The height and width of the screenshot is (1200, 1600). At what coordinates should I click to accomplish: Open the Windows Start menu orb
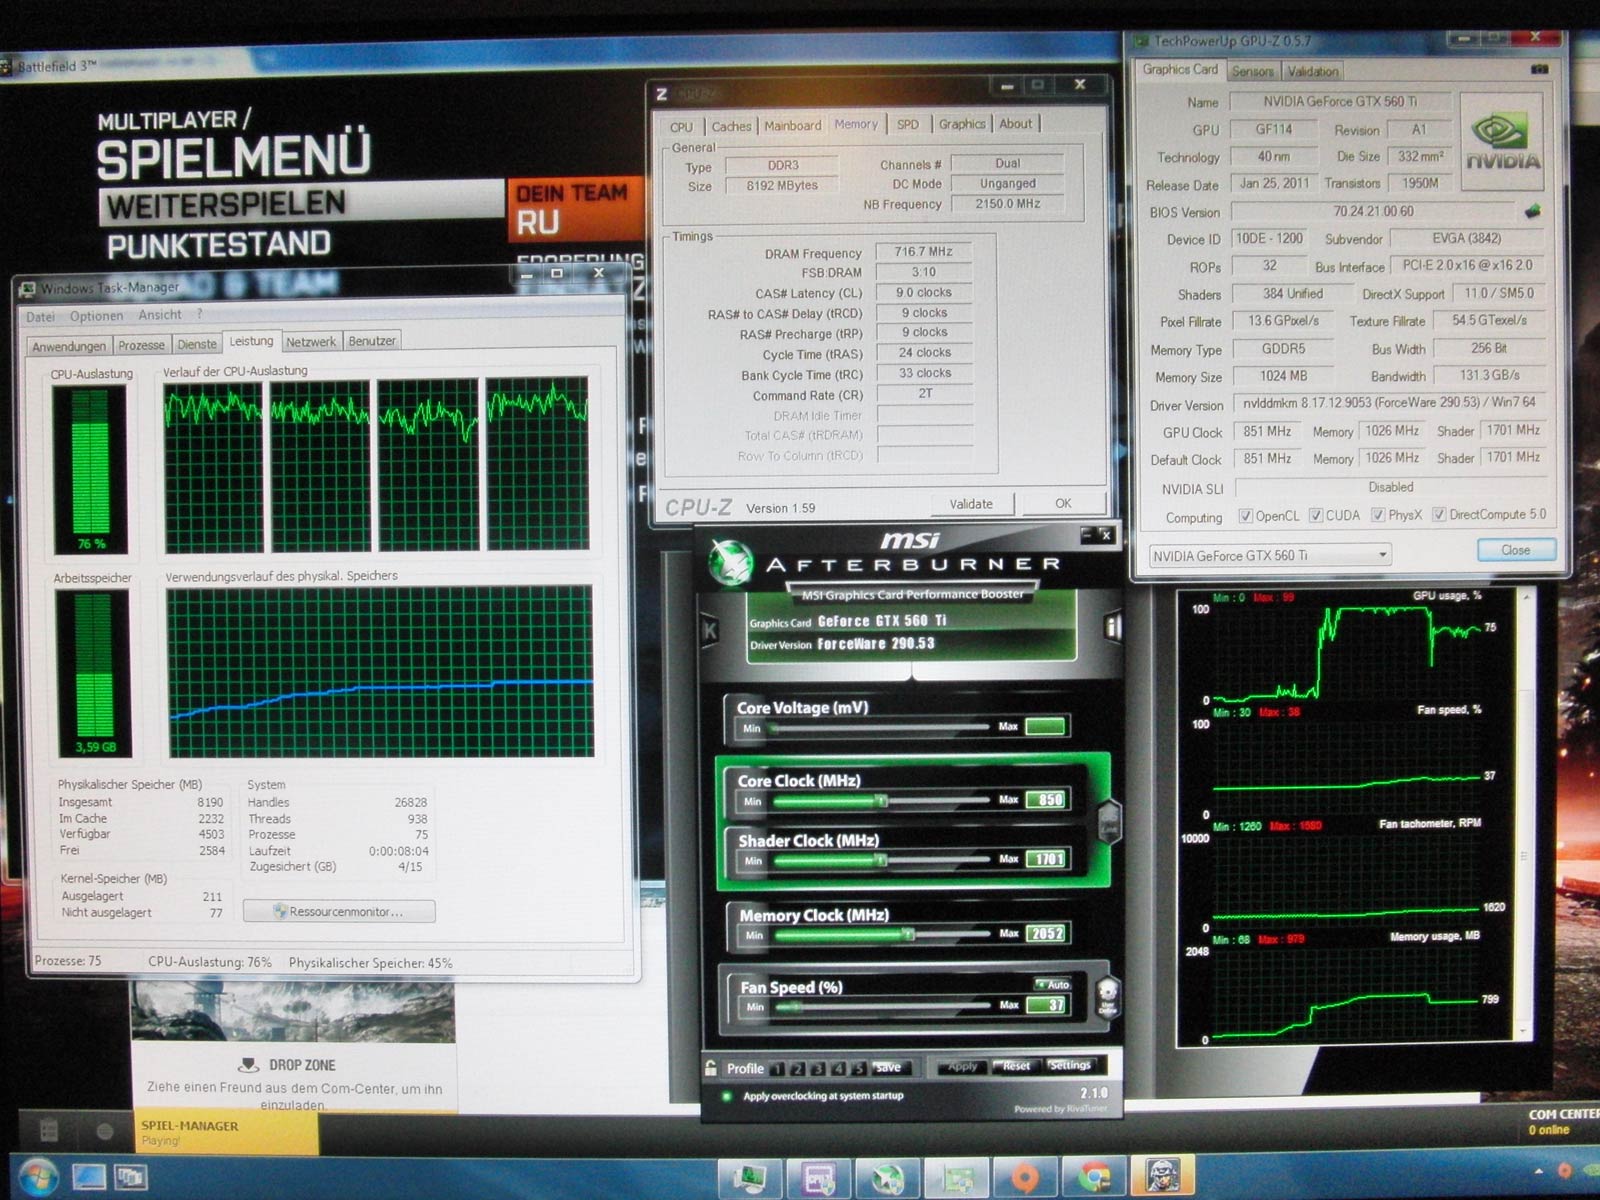(38, 1176)
